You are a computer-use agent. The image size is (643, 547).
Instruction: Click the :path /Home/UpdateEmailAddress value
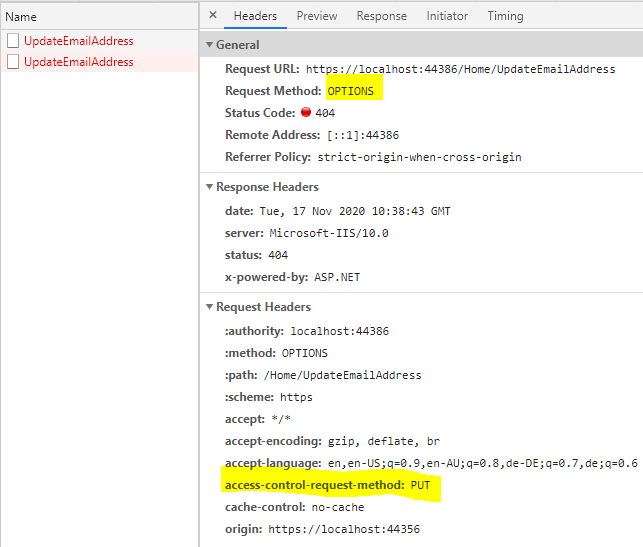click(x=342, y=376)
